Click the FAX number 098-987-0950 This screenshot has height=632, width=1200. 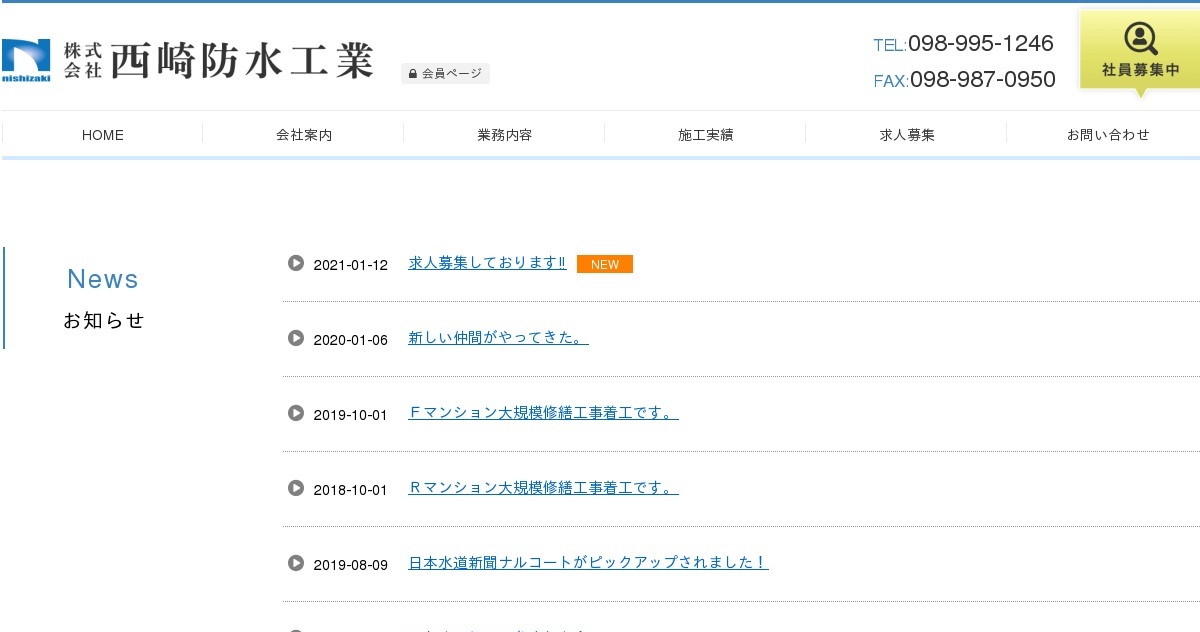click(x=983, y=80)
